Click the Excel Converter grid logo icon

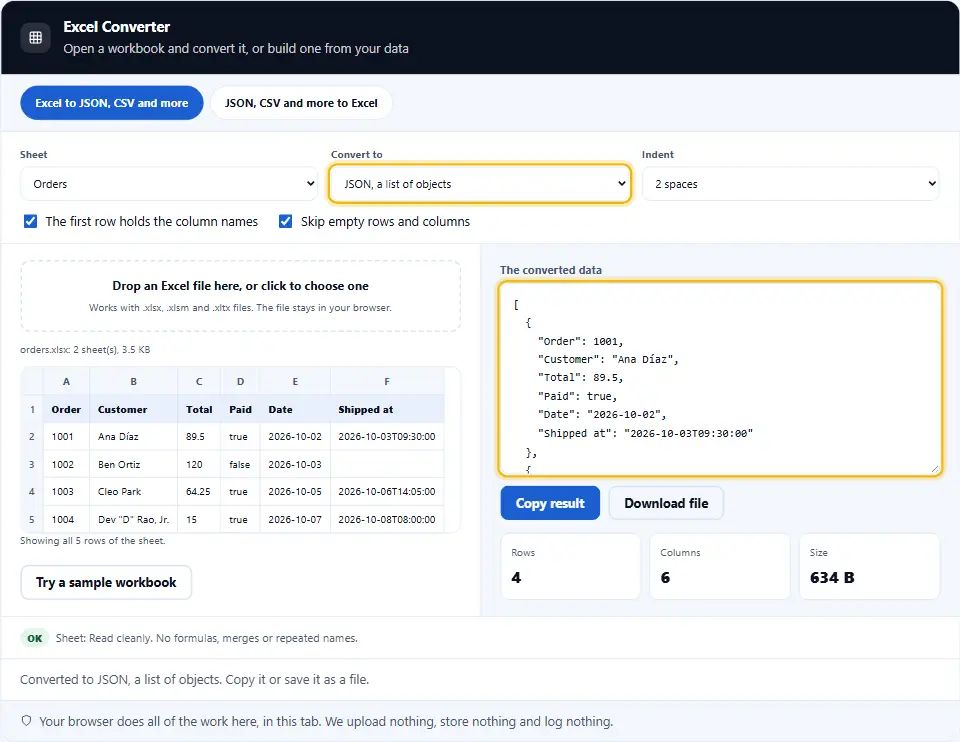coord(36,37)
